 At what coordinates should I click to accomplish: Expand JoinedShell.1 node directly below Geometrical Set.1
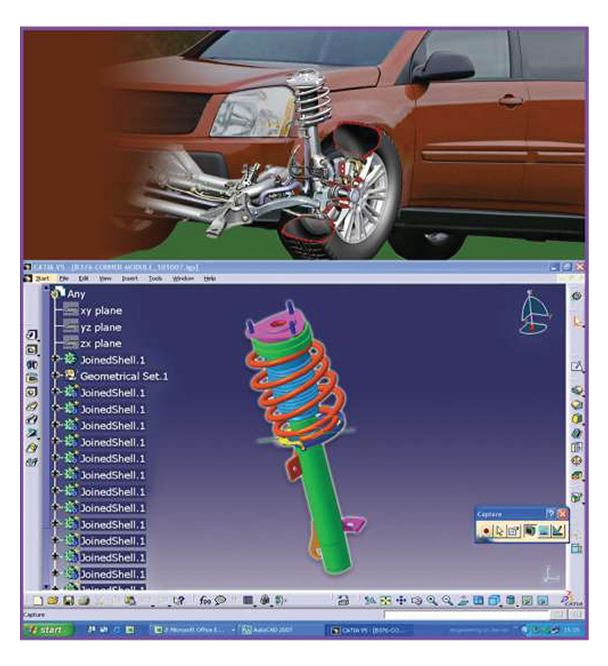55,391
